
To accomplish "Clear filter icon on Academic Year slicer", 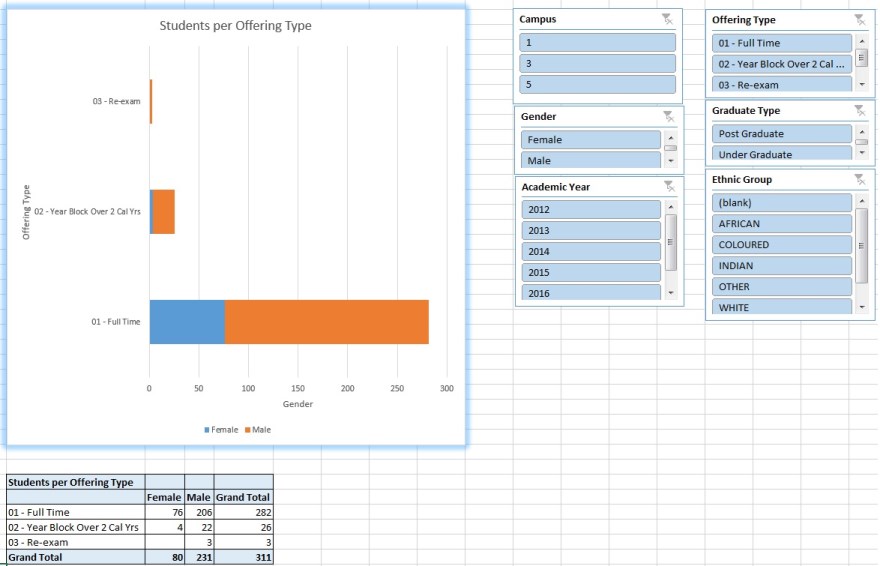I will [669, 186].
